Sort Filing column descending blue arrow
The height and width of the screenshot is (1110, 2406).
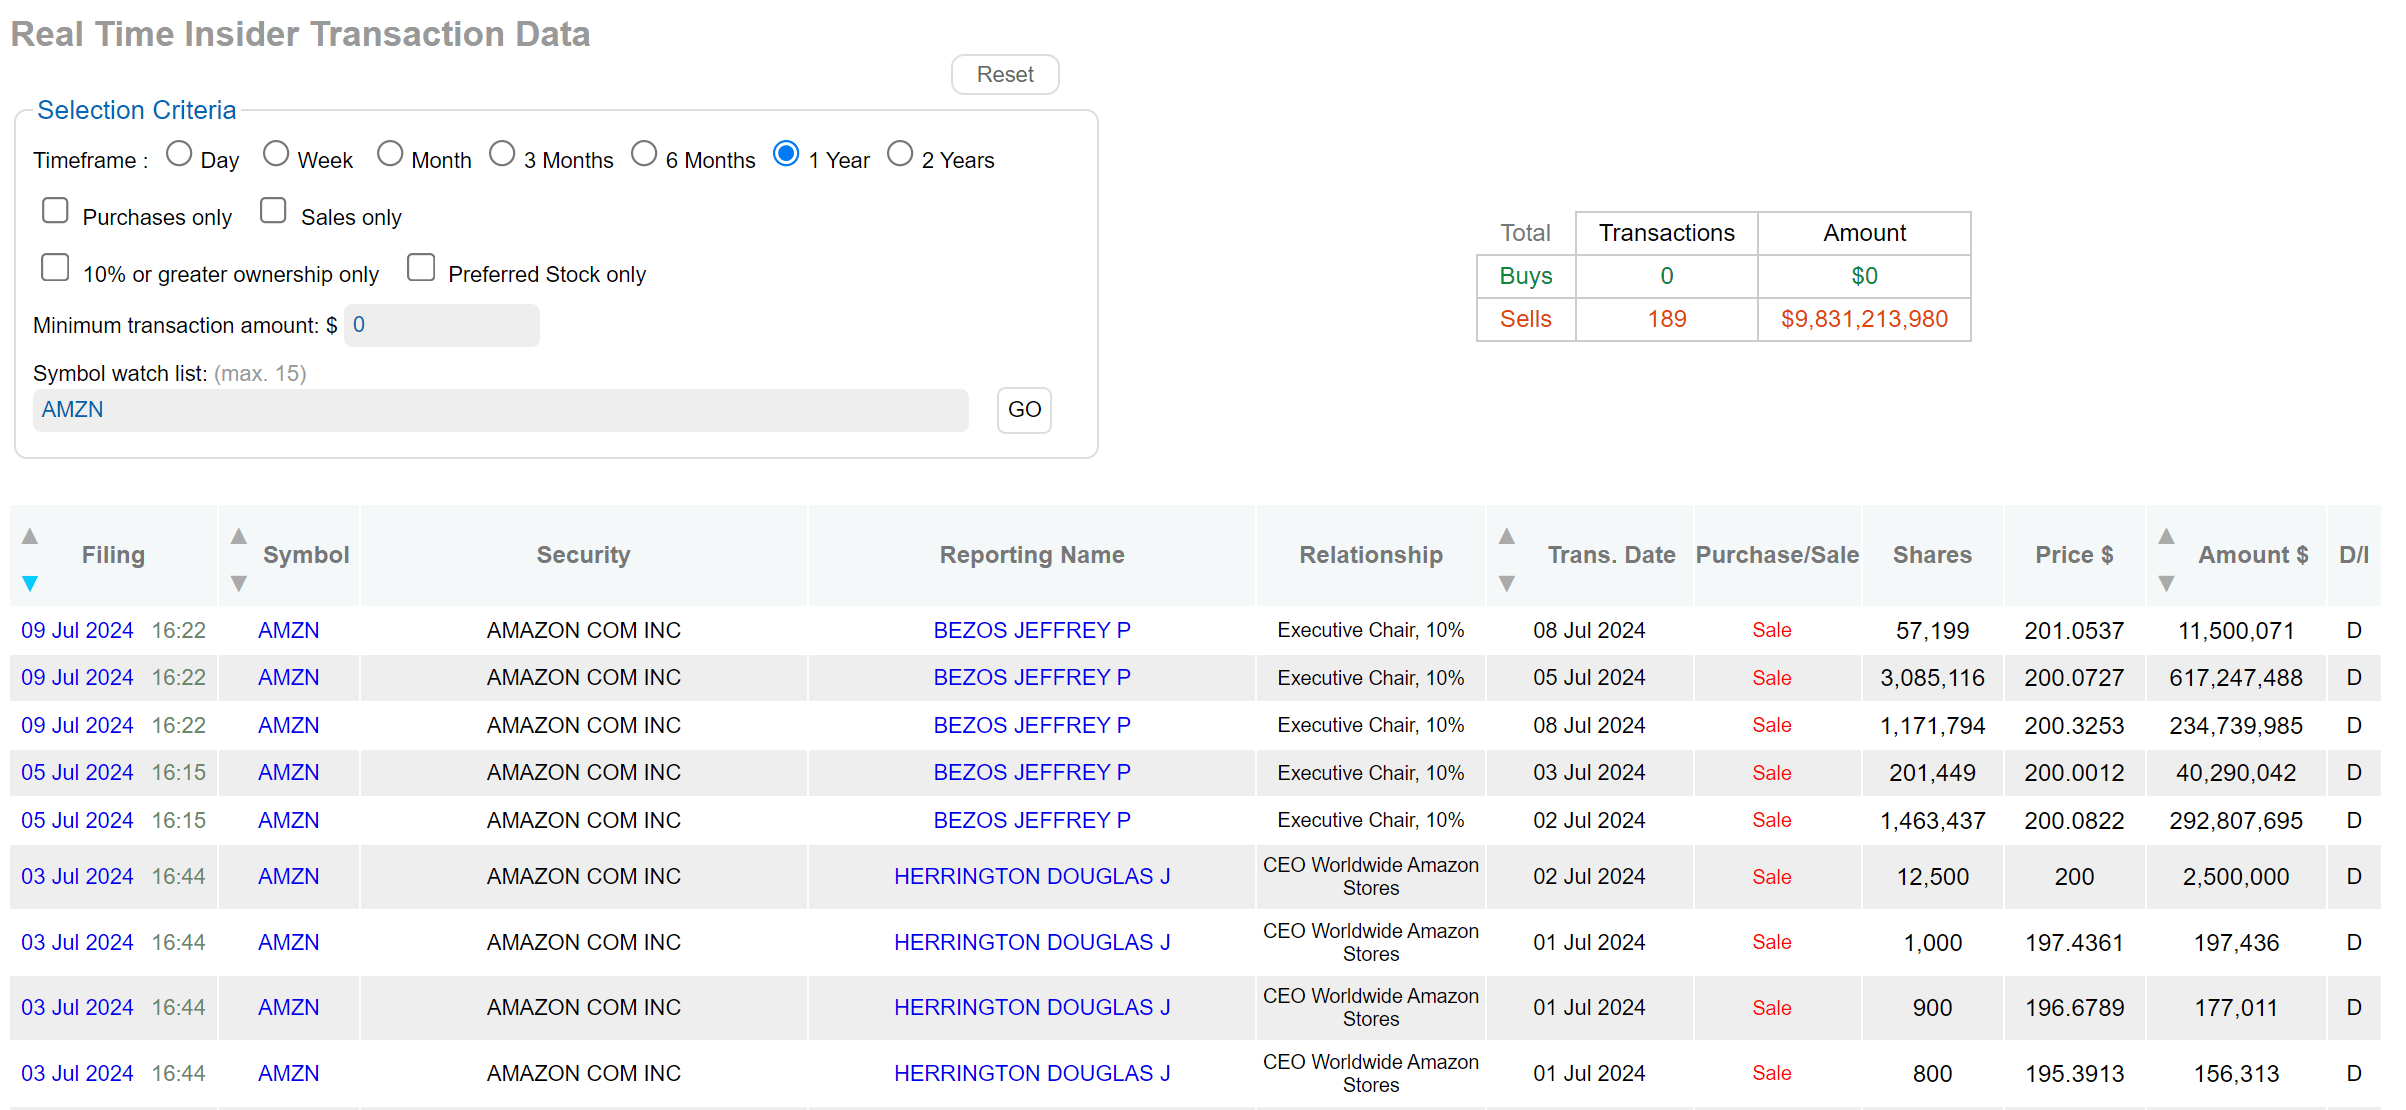point(30,583)
